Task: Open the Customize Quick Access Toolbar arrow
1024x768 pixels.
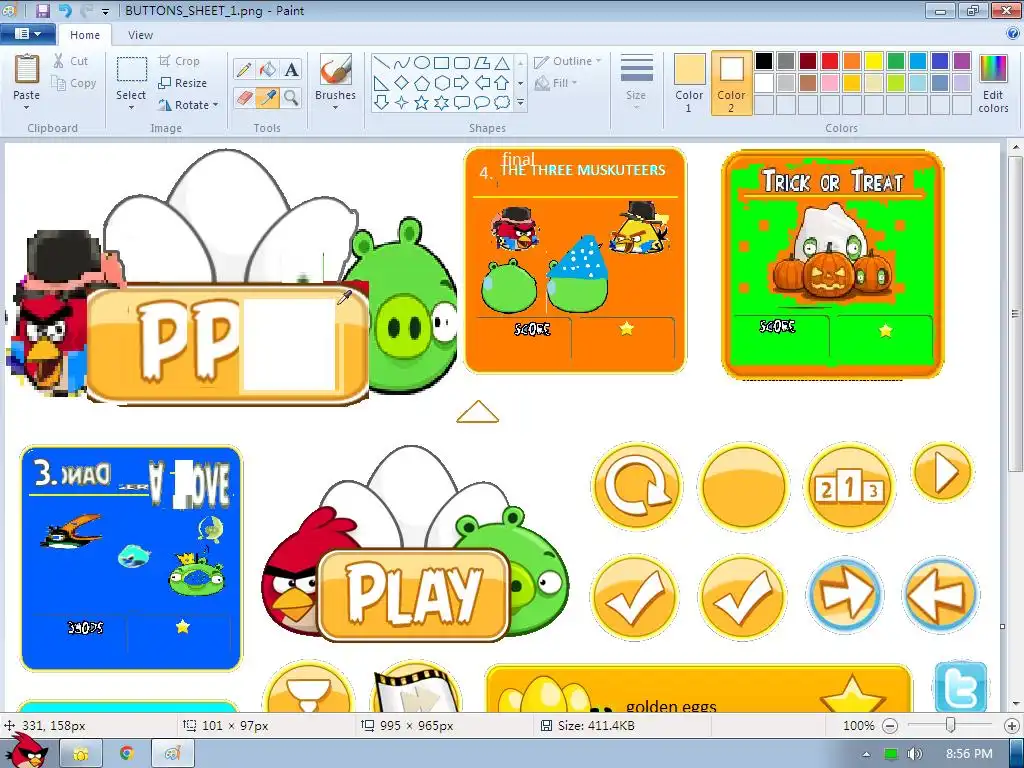Action: click(x=105, y=11)
